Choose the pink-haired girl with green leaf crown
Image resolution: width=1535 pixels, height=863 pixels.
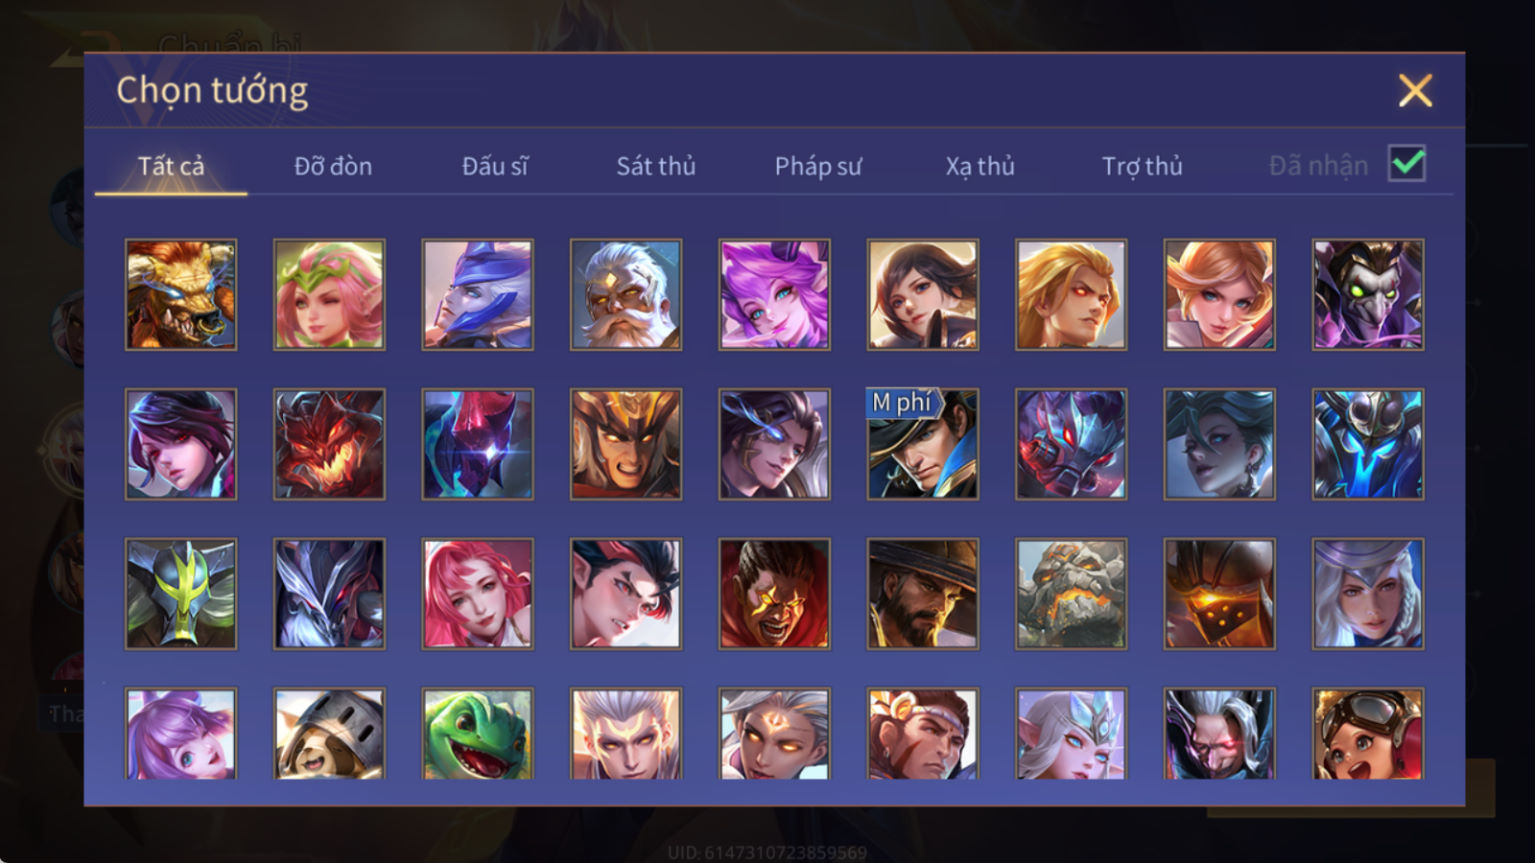(x=329, y=294)
